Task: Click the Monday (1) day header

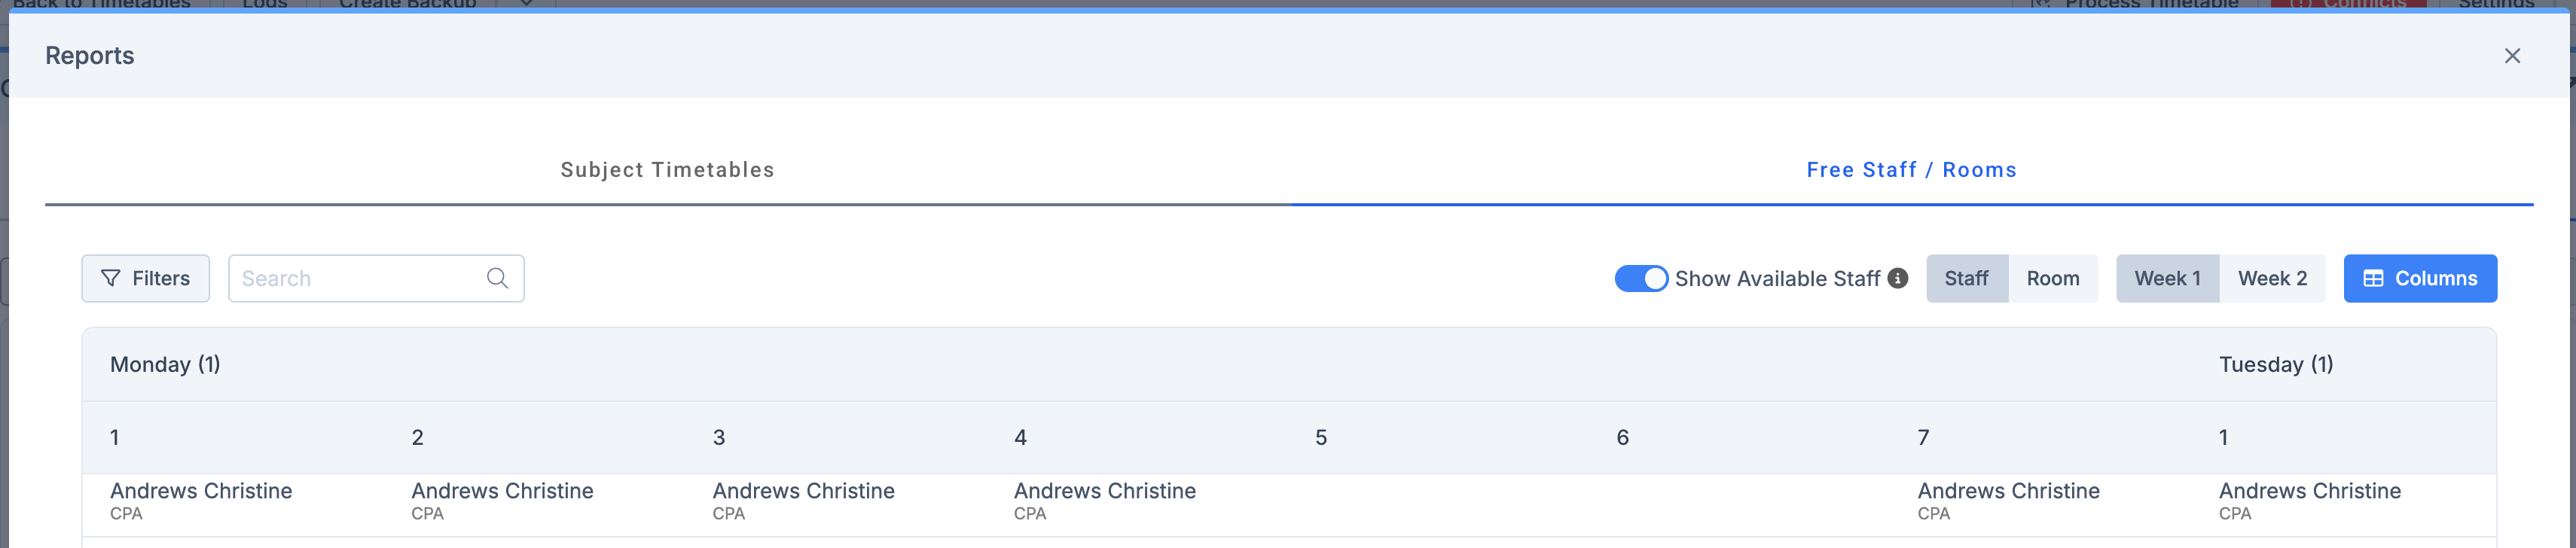Action: [165, 364]
